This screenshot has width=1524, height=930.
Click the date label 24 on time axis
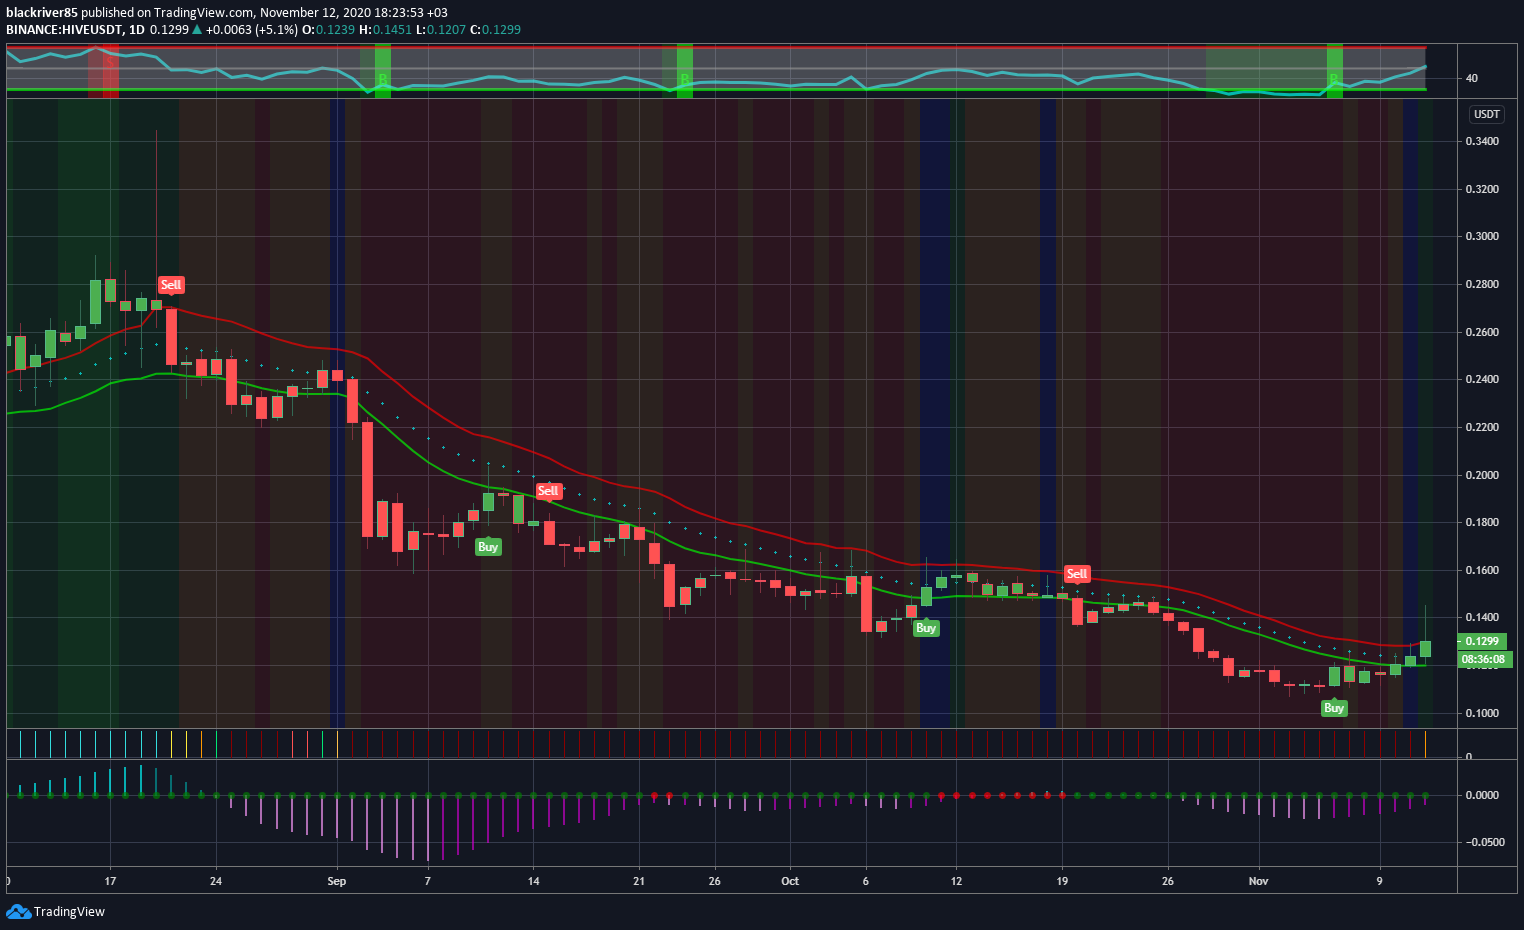tap(216, 881)
